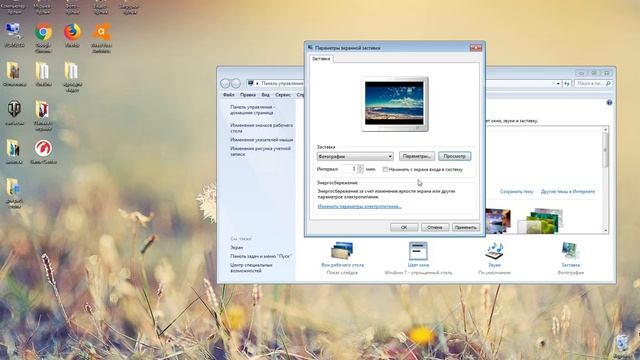Open the desktop folder directly above World of Tanks icon
Image resolution: width=640 pixels, height=360 pixels.
click(13, 71)
